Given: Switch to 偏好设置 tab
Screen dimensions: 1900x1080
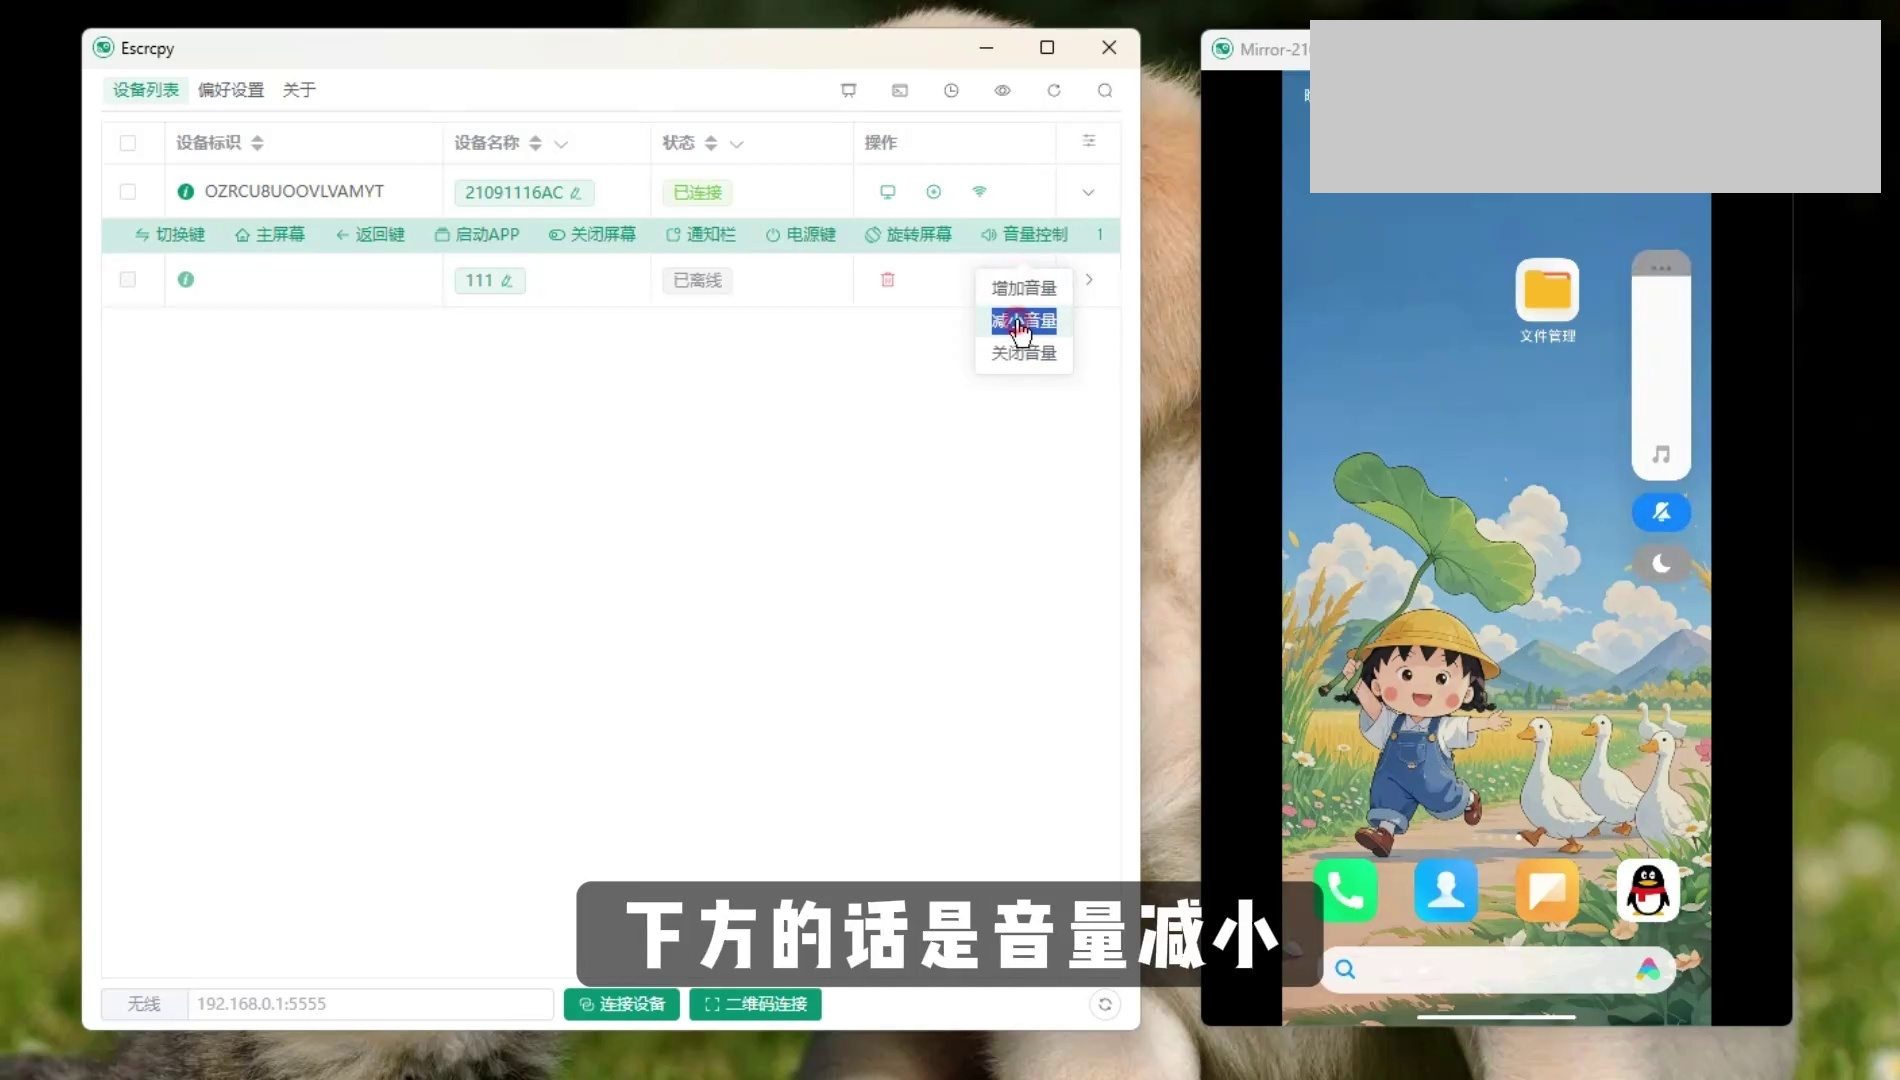Looking at the screenshot, I should tap(231, 90).
